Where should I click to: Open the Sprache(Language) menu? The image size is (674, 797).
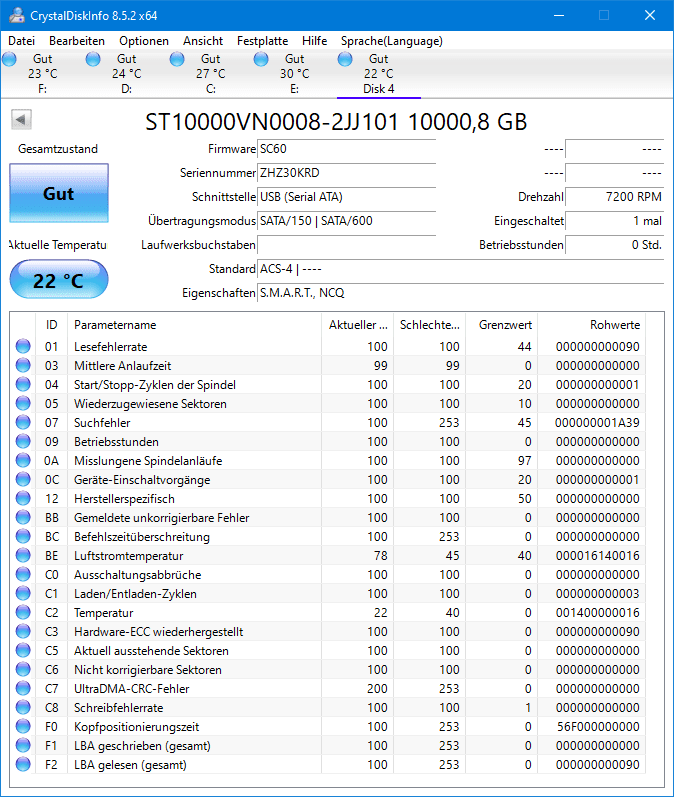click(x=391, y=41)
